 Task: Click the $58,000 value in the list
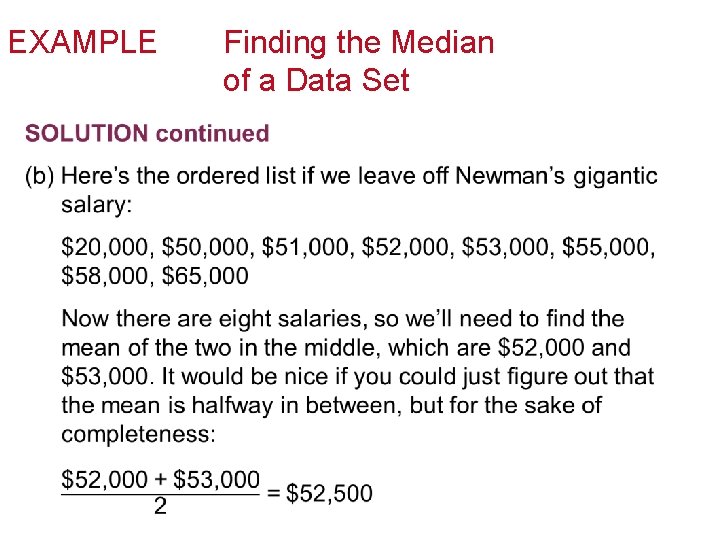(x=107, y=275)
